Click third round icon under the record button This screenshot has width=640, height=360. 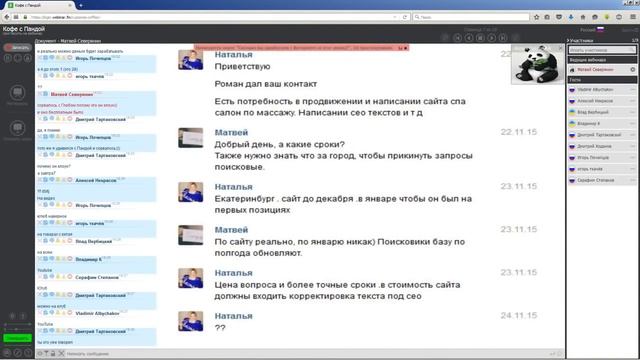(x=27, y=58)
